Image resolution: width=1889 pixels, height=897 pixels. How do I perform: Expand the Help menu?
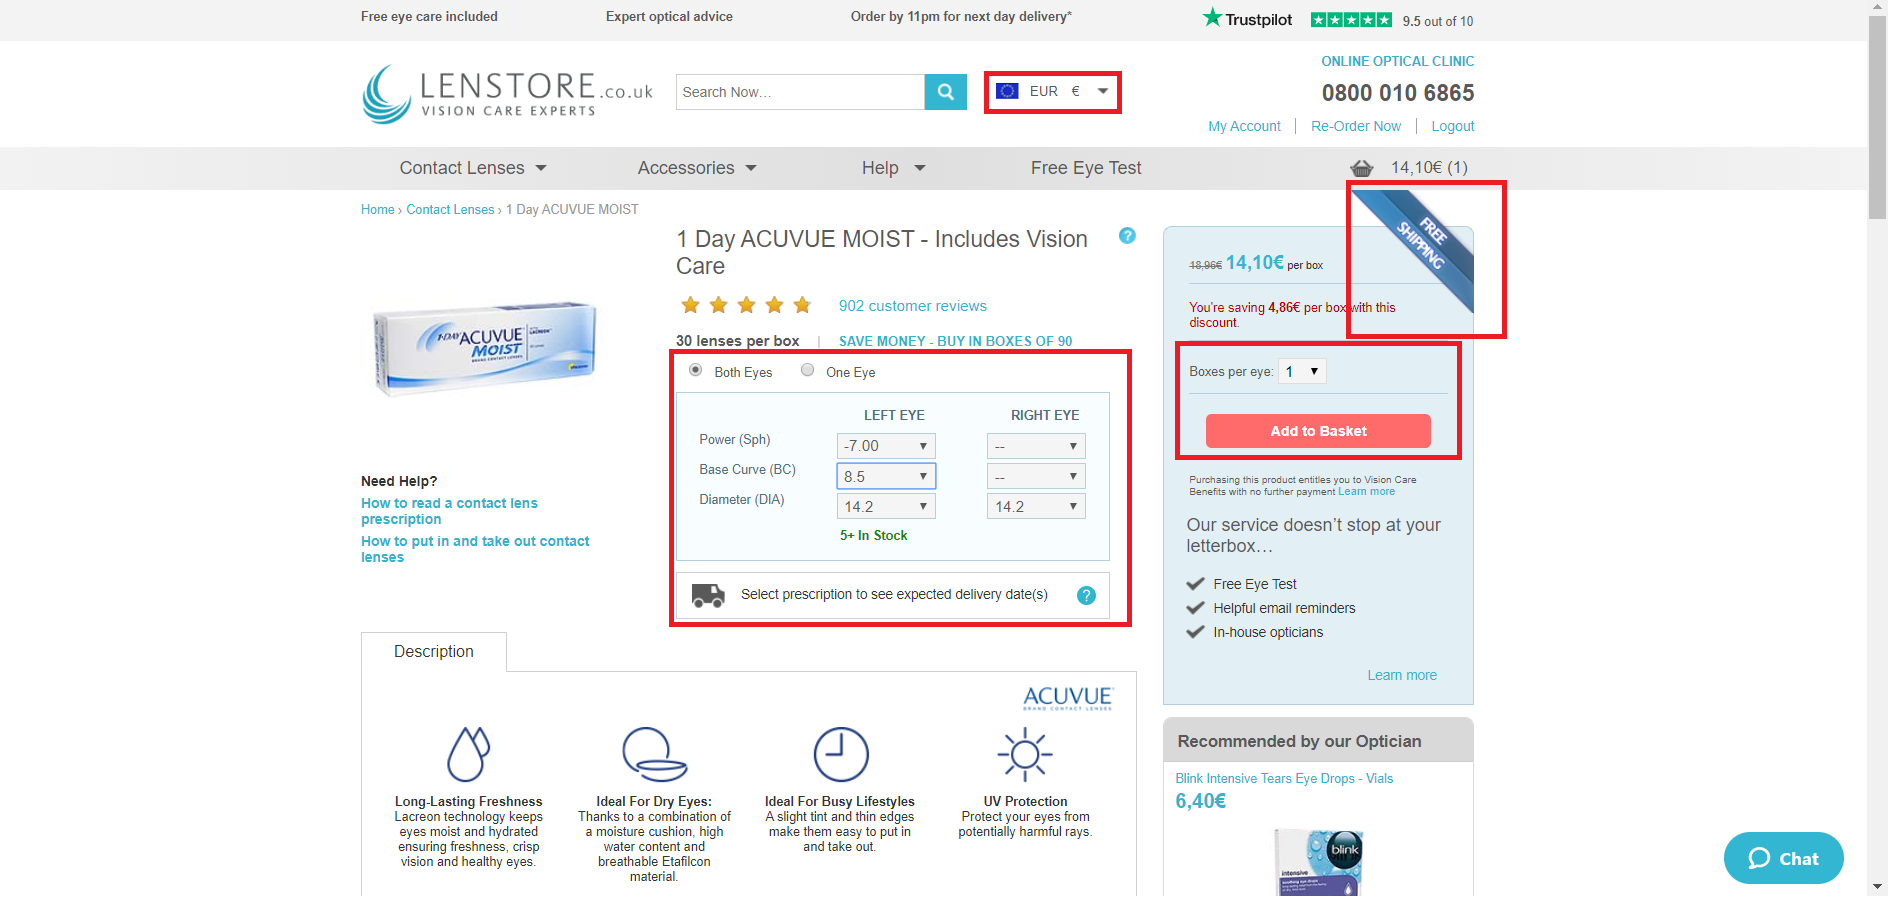(893, 168)
